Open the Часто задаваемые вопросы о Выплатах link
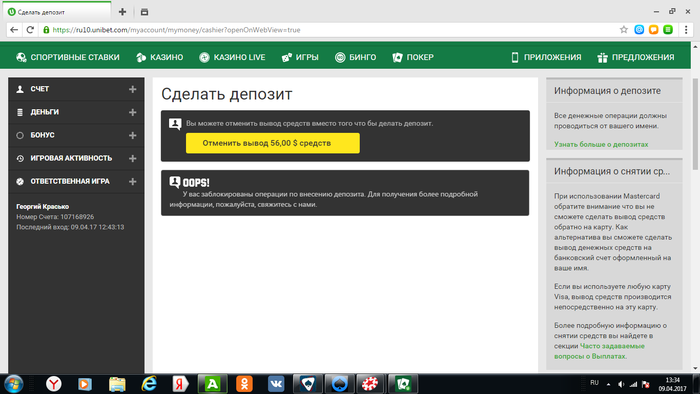Viewport: 700px width, 394px height. (600, 351)
